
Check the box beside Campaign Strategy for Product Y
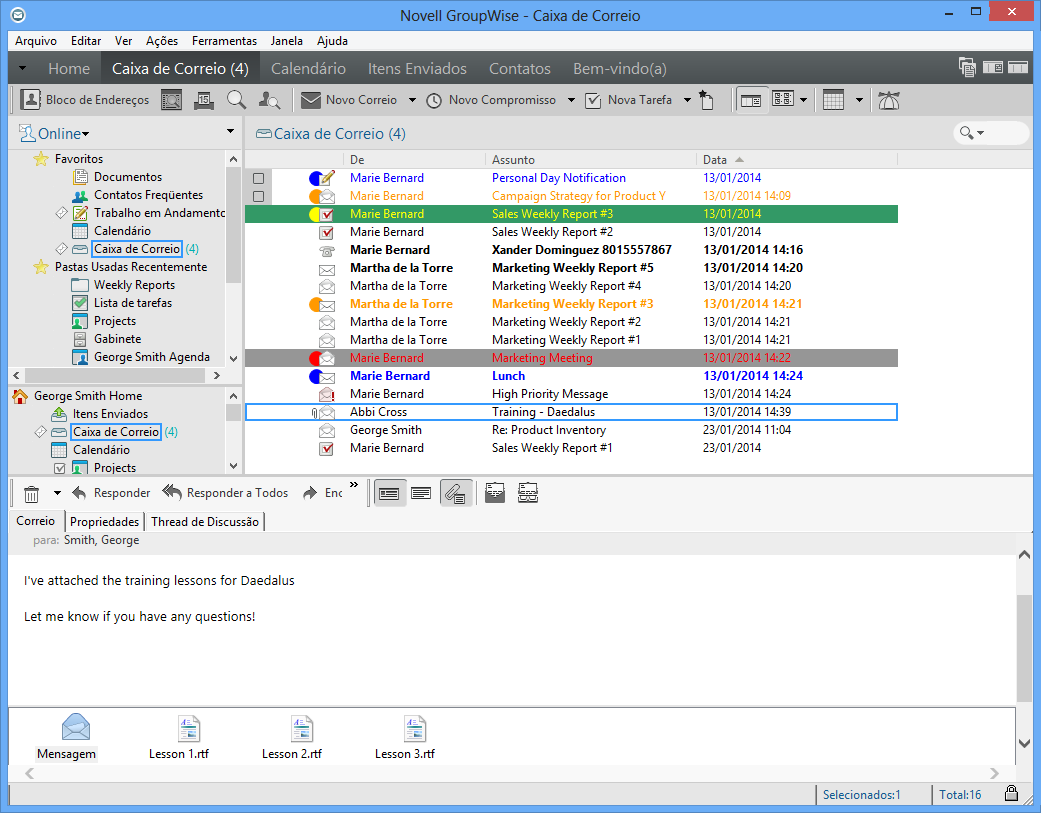(x=257, y=195)
